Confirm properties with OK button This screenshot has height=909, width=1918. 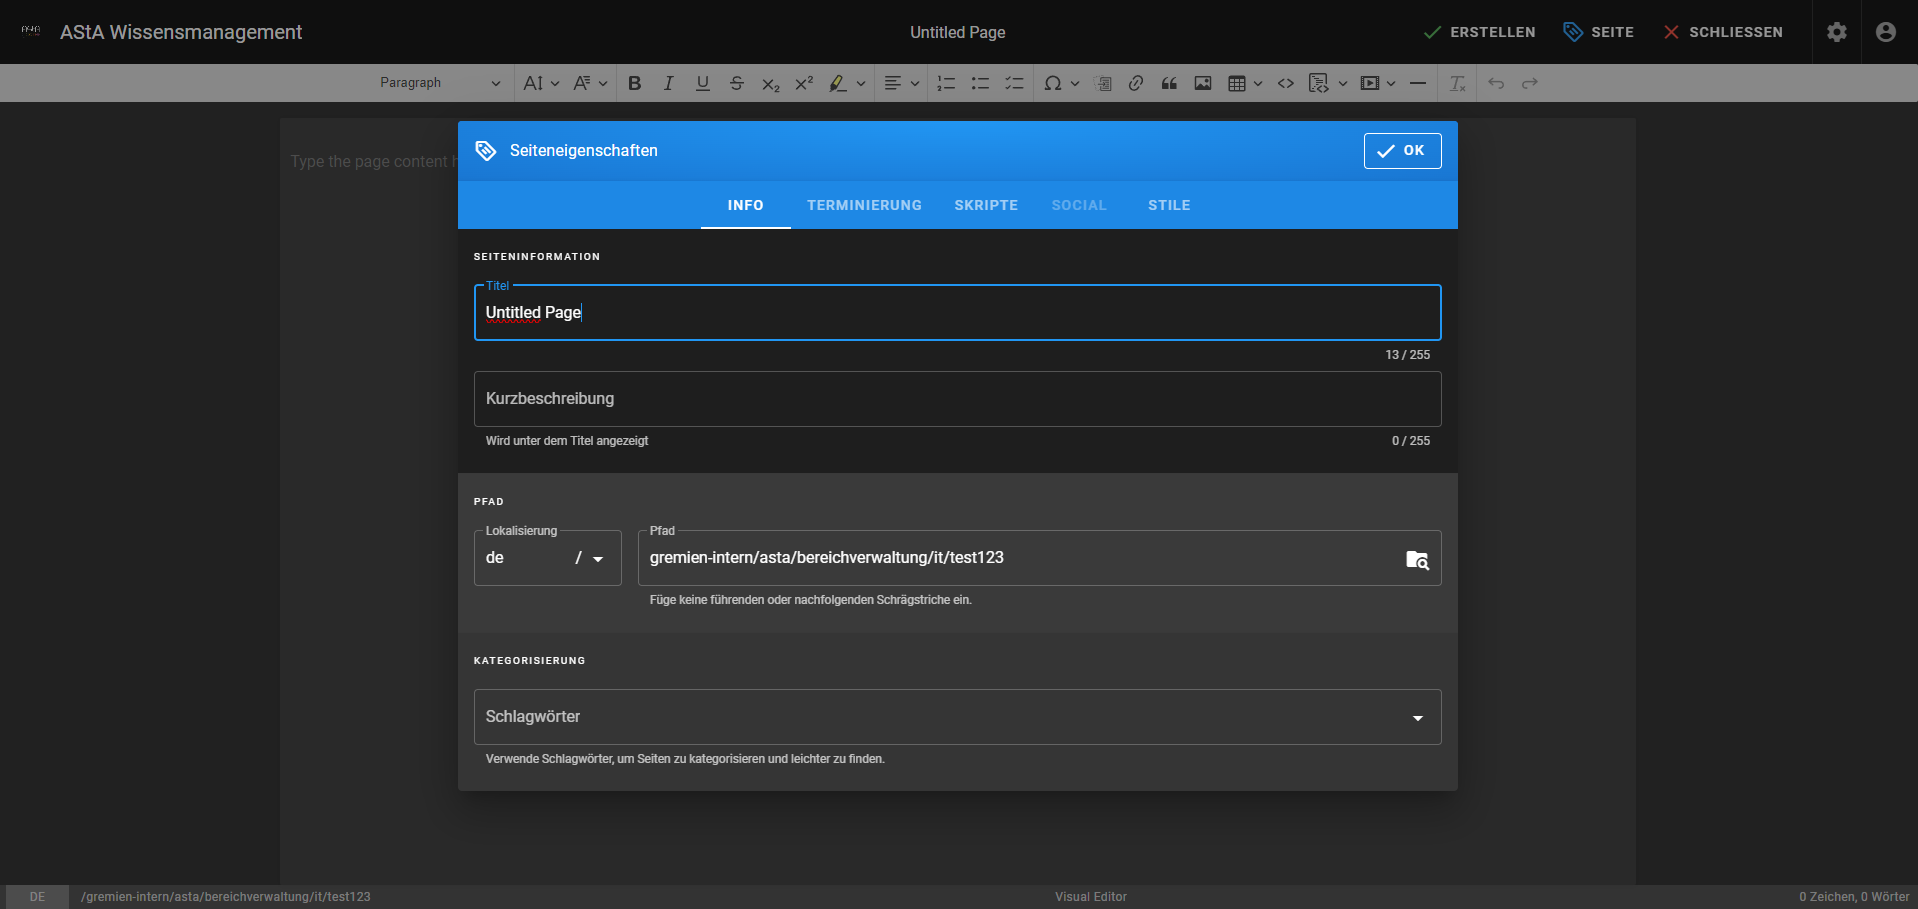pos(1402,151)
